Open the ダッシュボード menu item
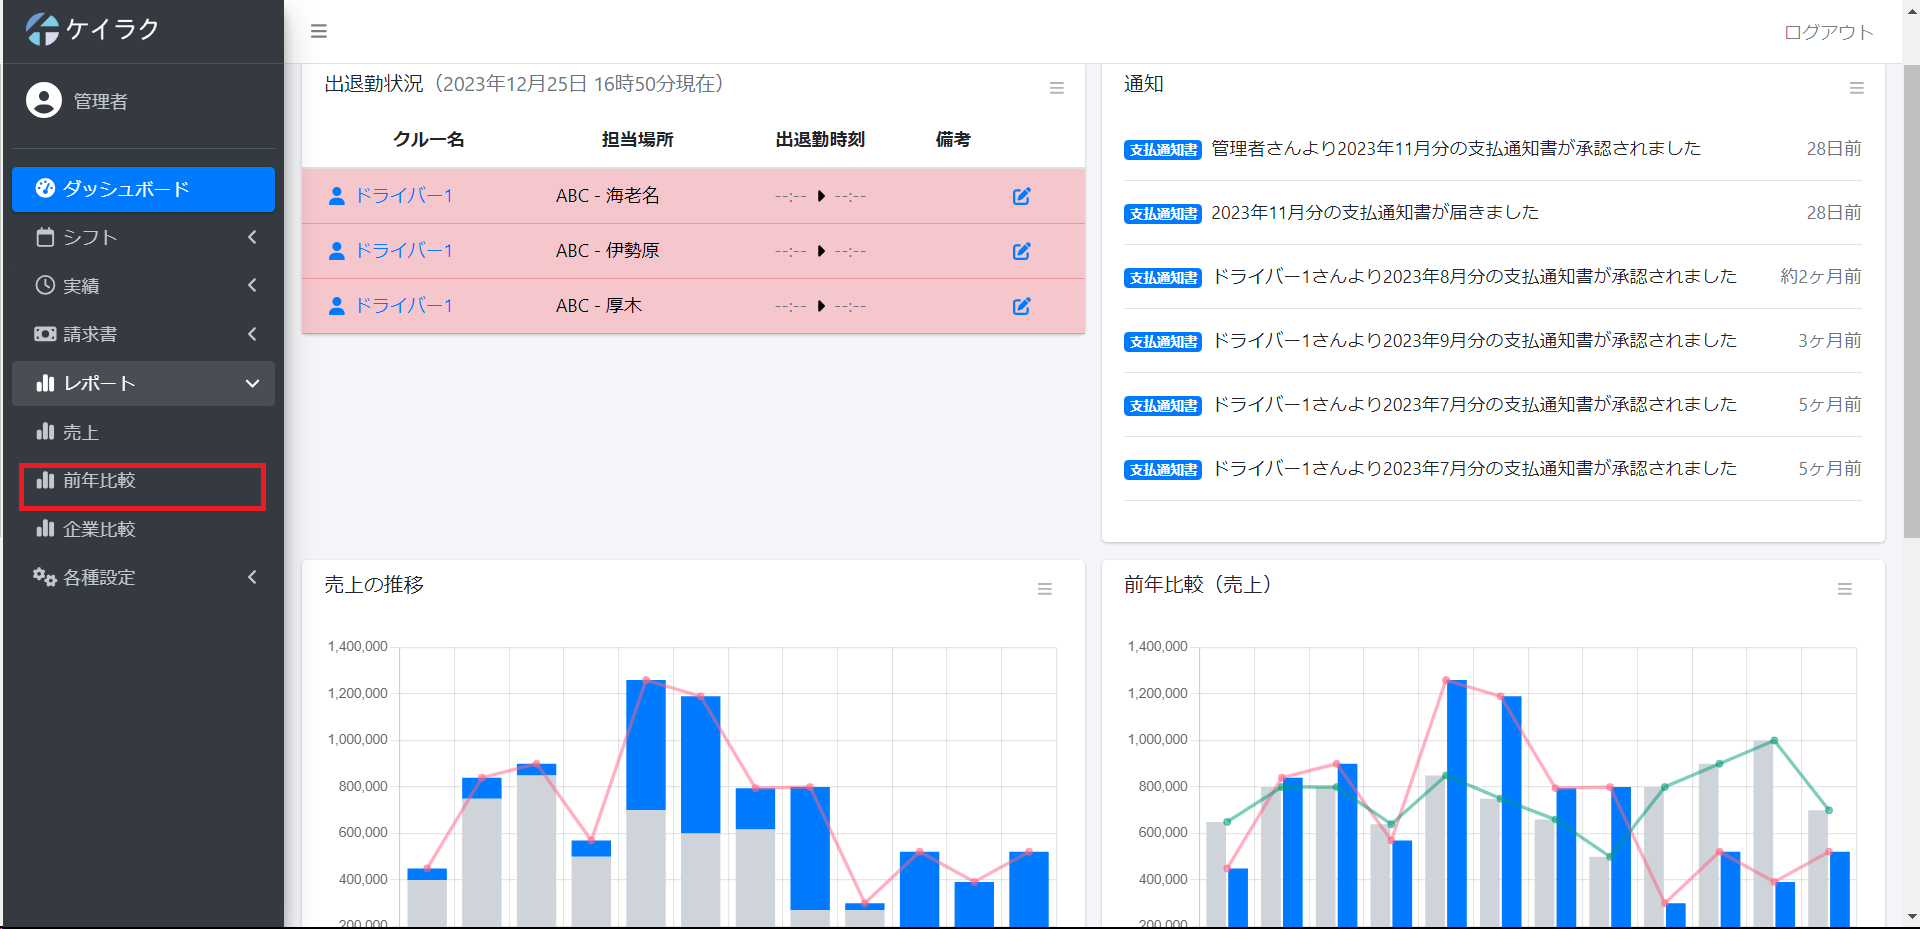 [143, 189]
